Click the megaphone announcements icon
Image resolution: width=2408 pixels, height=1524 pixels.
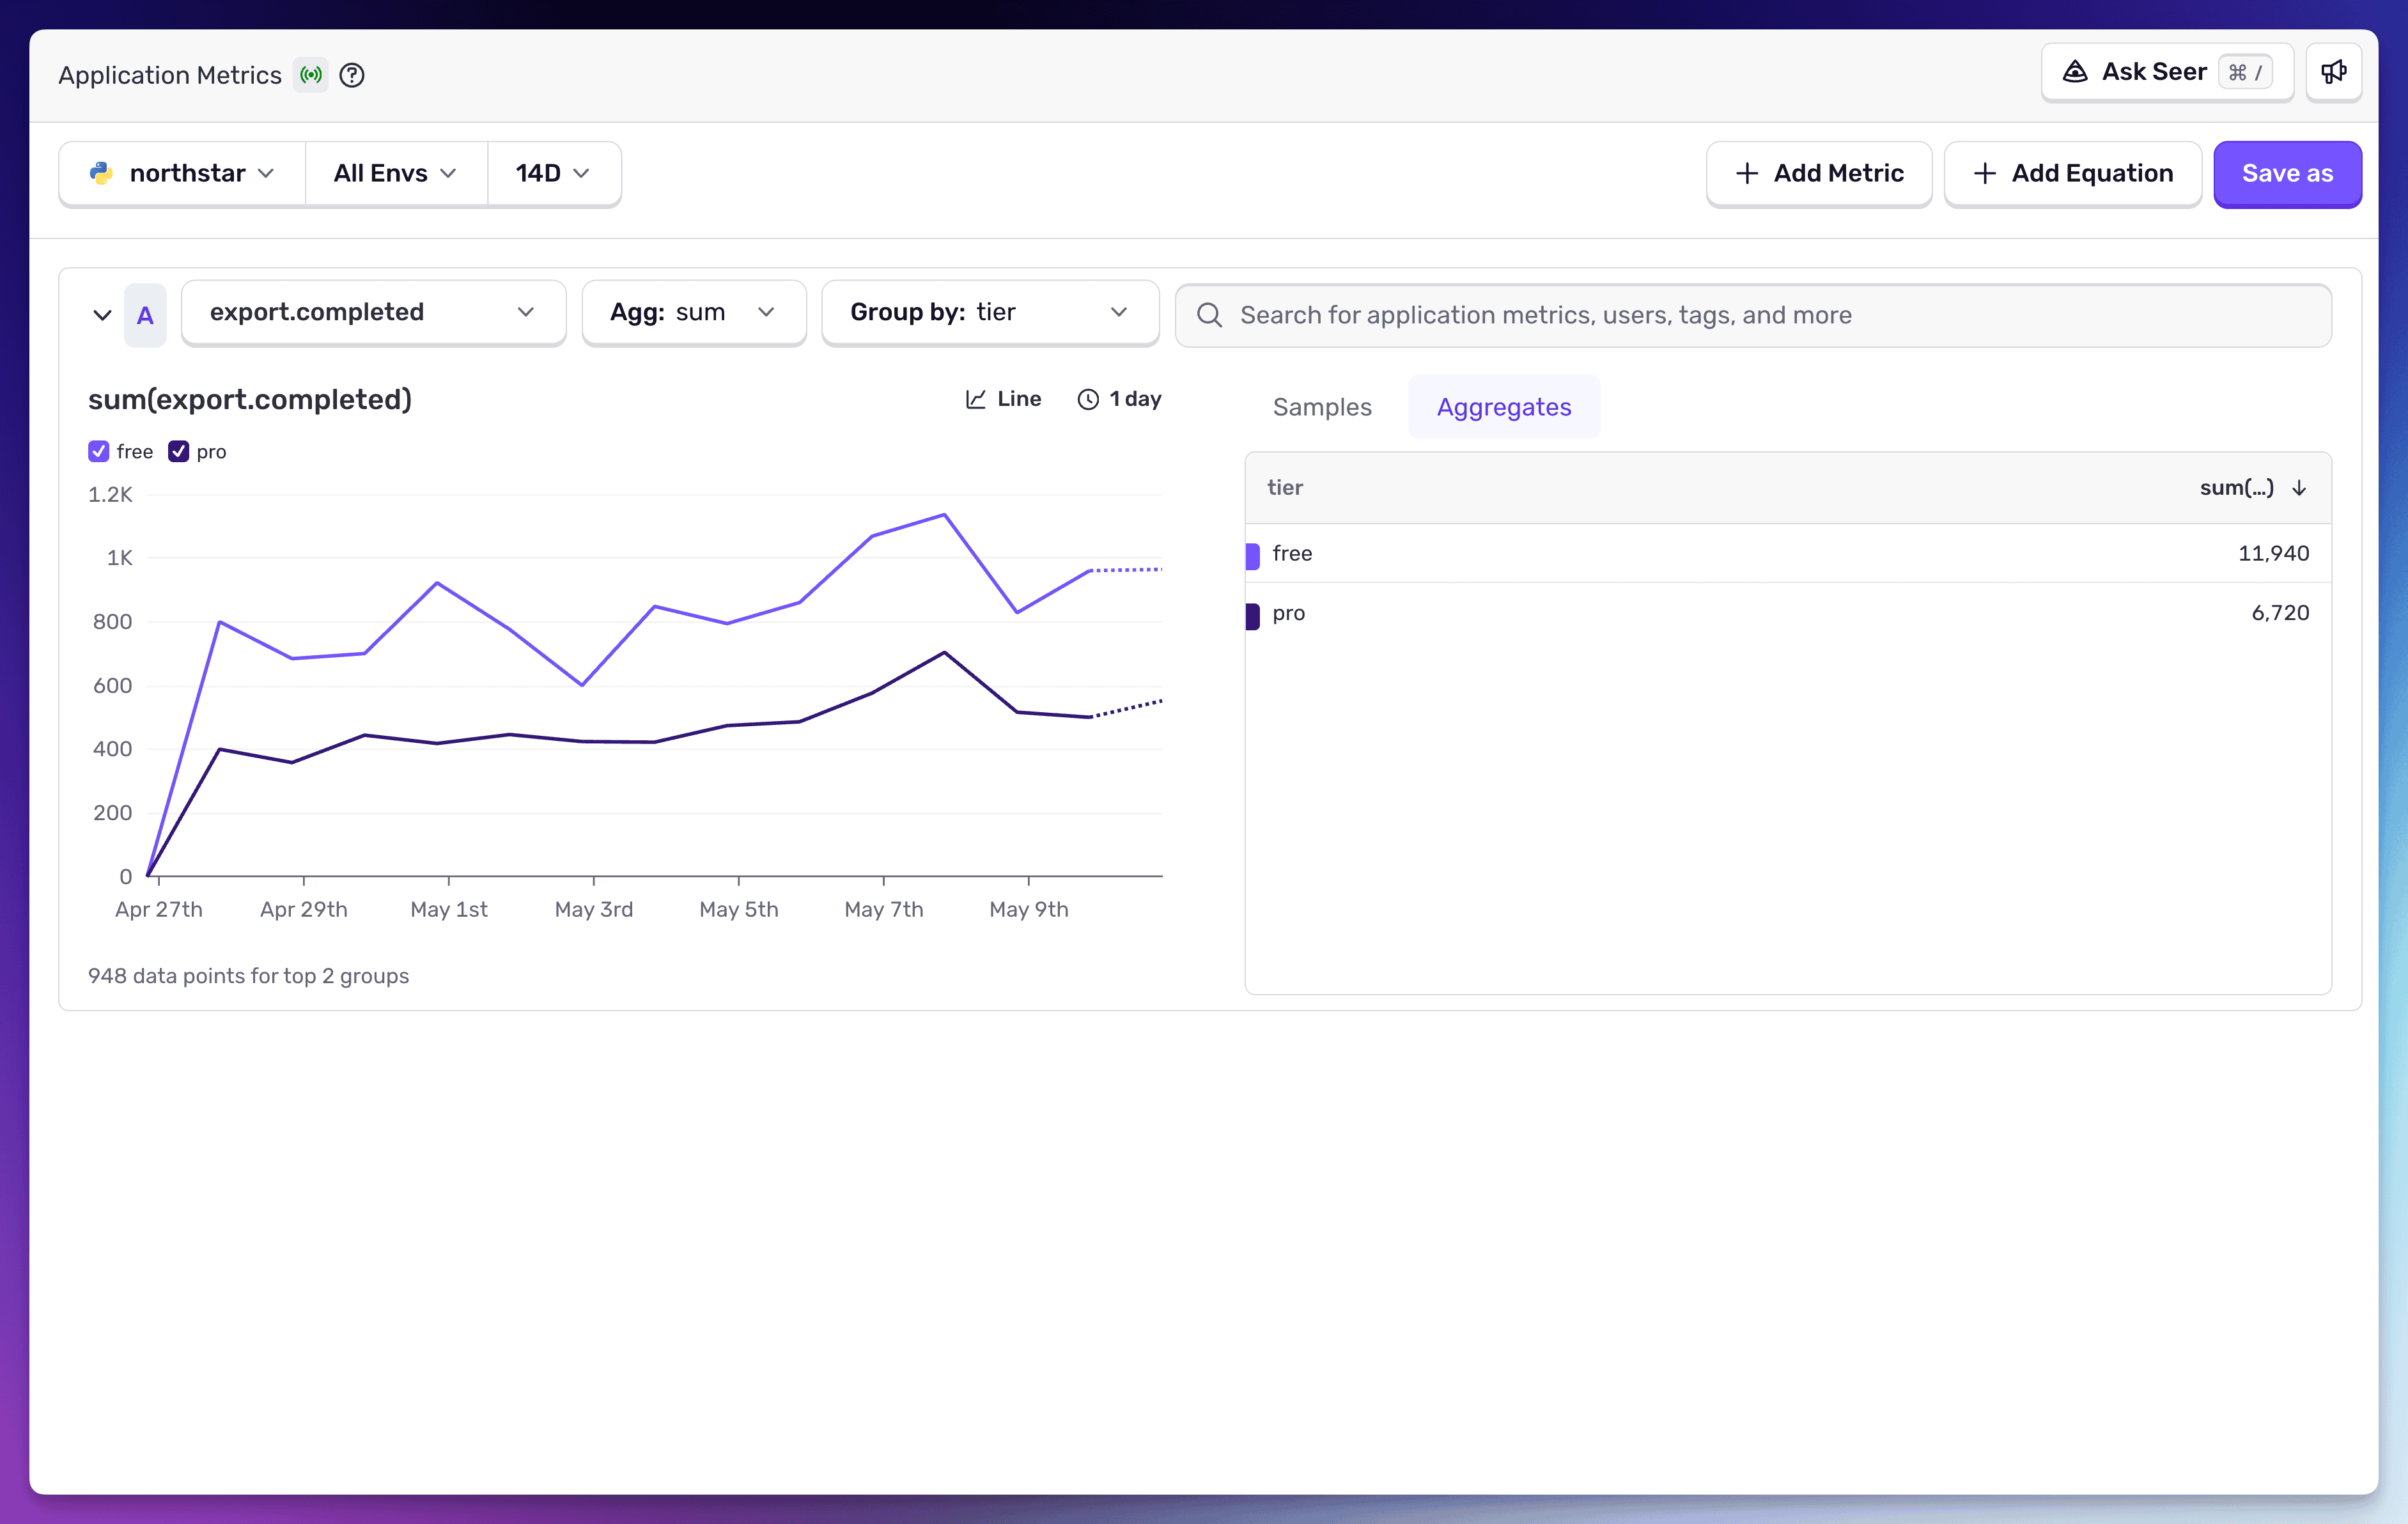(x=2333, y=72)
